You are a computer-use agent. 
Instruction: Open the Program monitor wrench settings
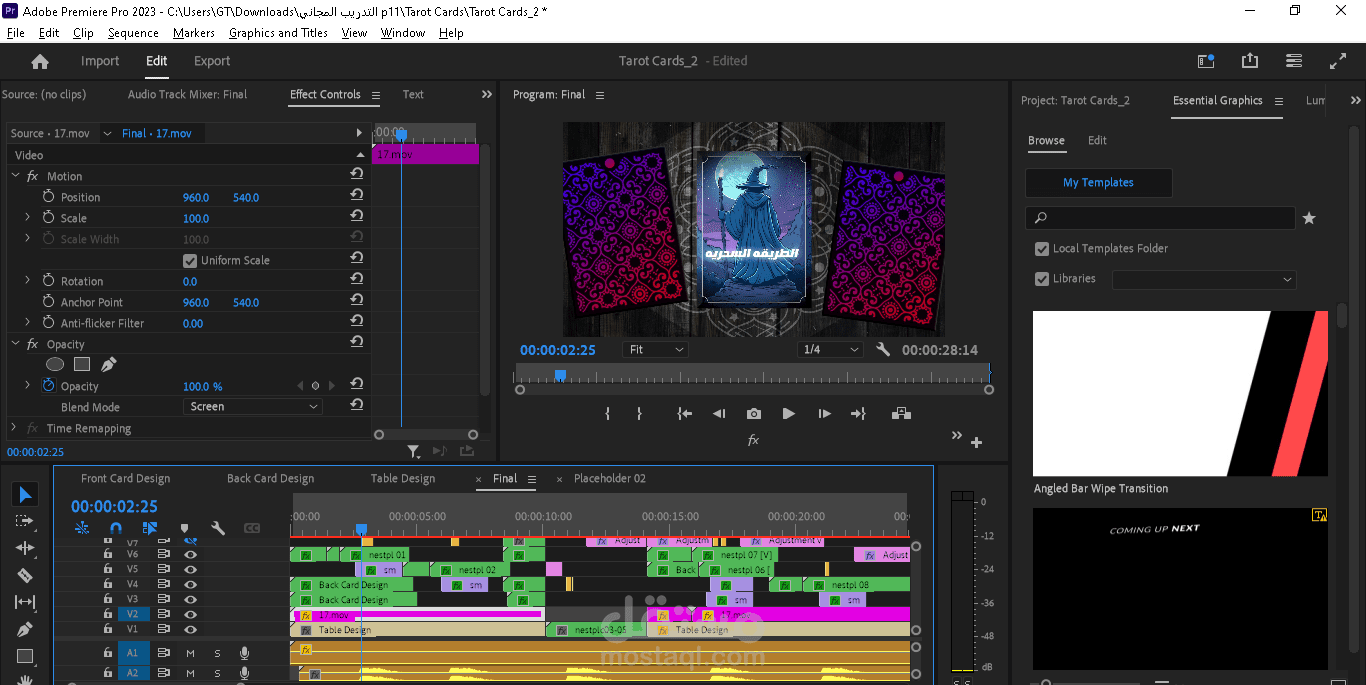pyautogui.click(x=882, y=350)
